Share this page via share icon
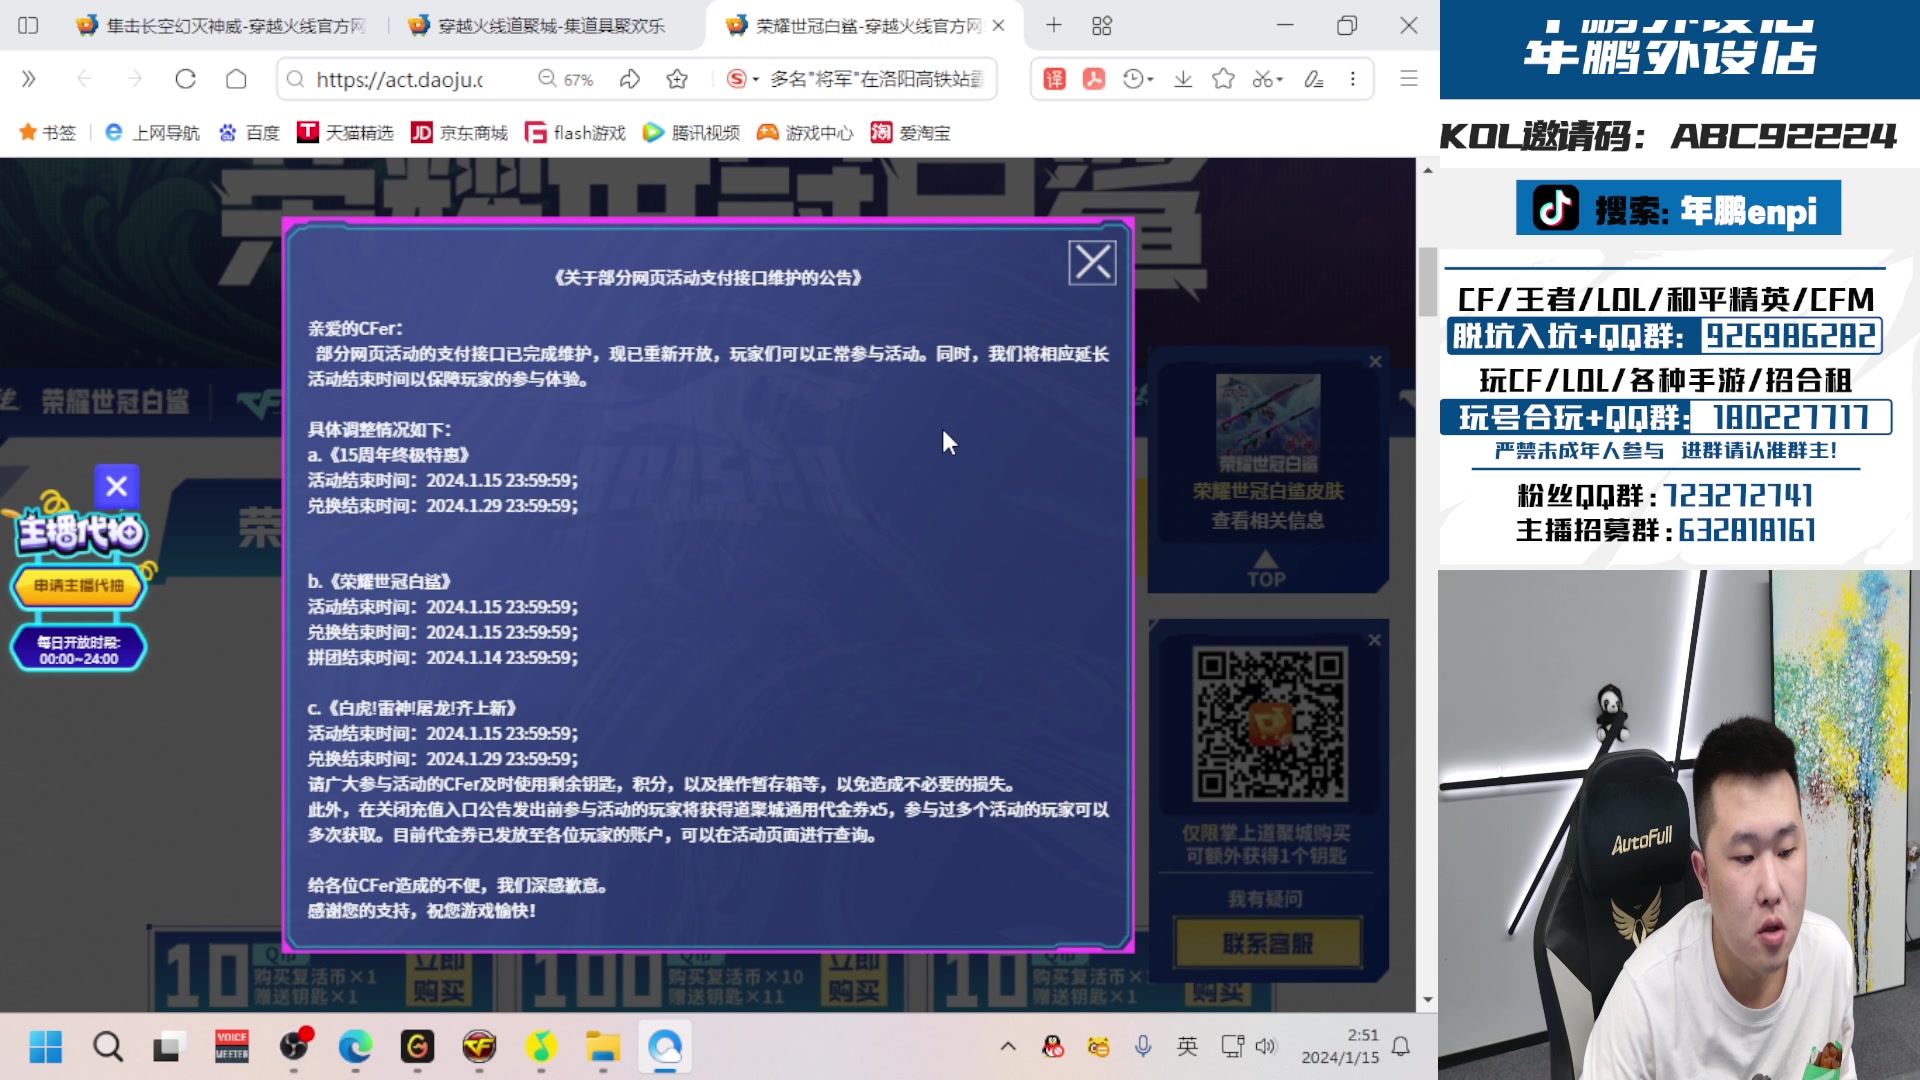This screenshot has height=1080, width=1920. pos(629,78)
